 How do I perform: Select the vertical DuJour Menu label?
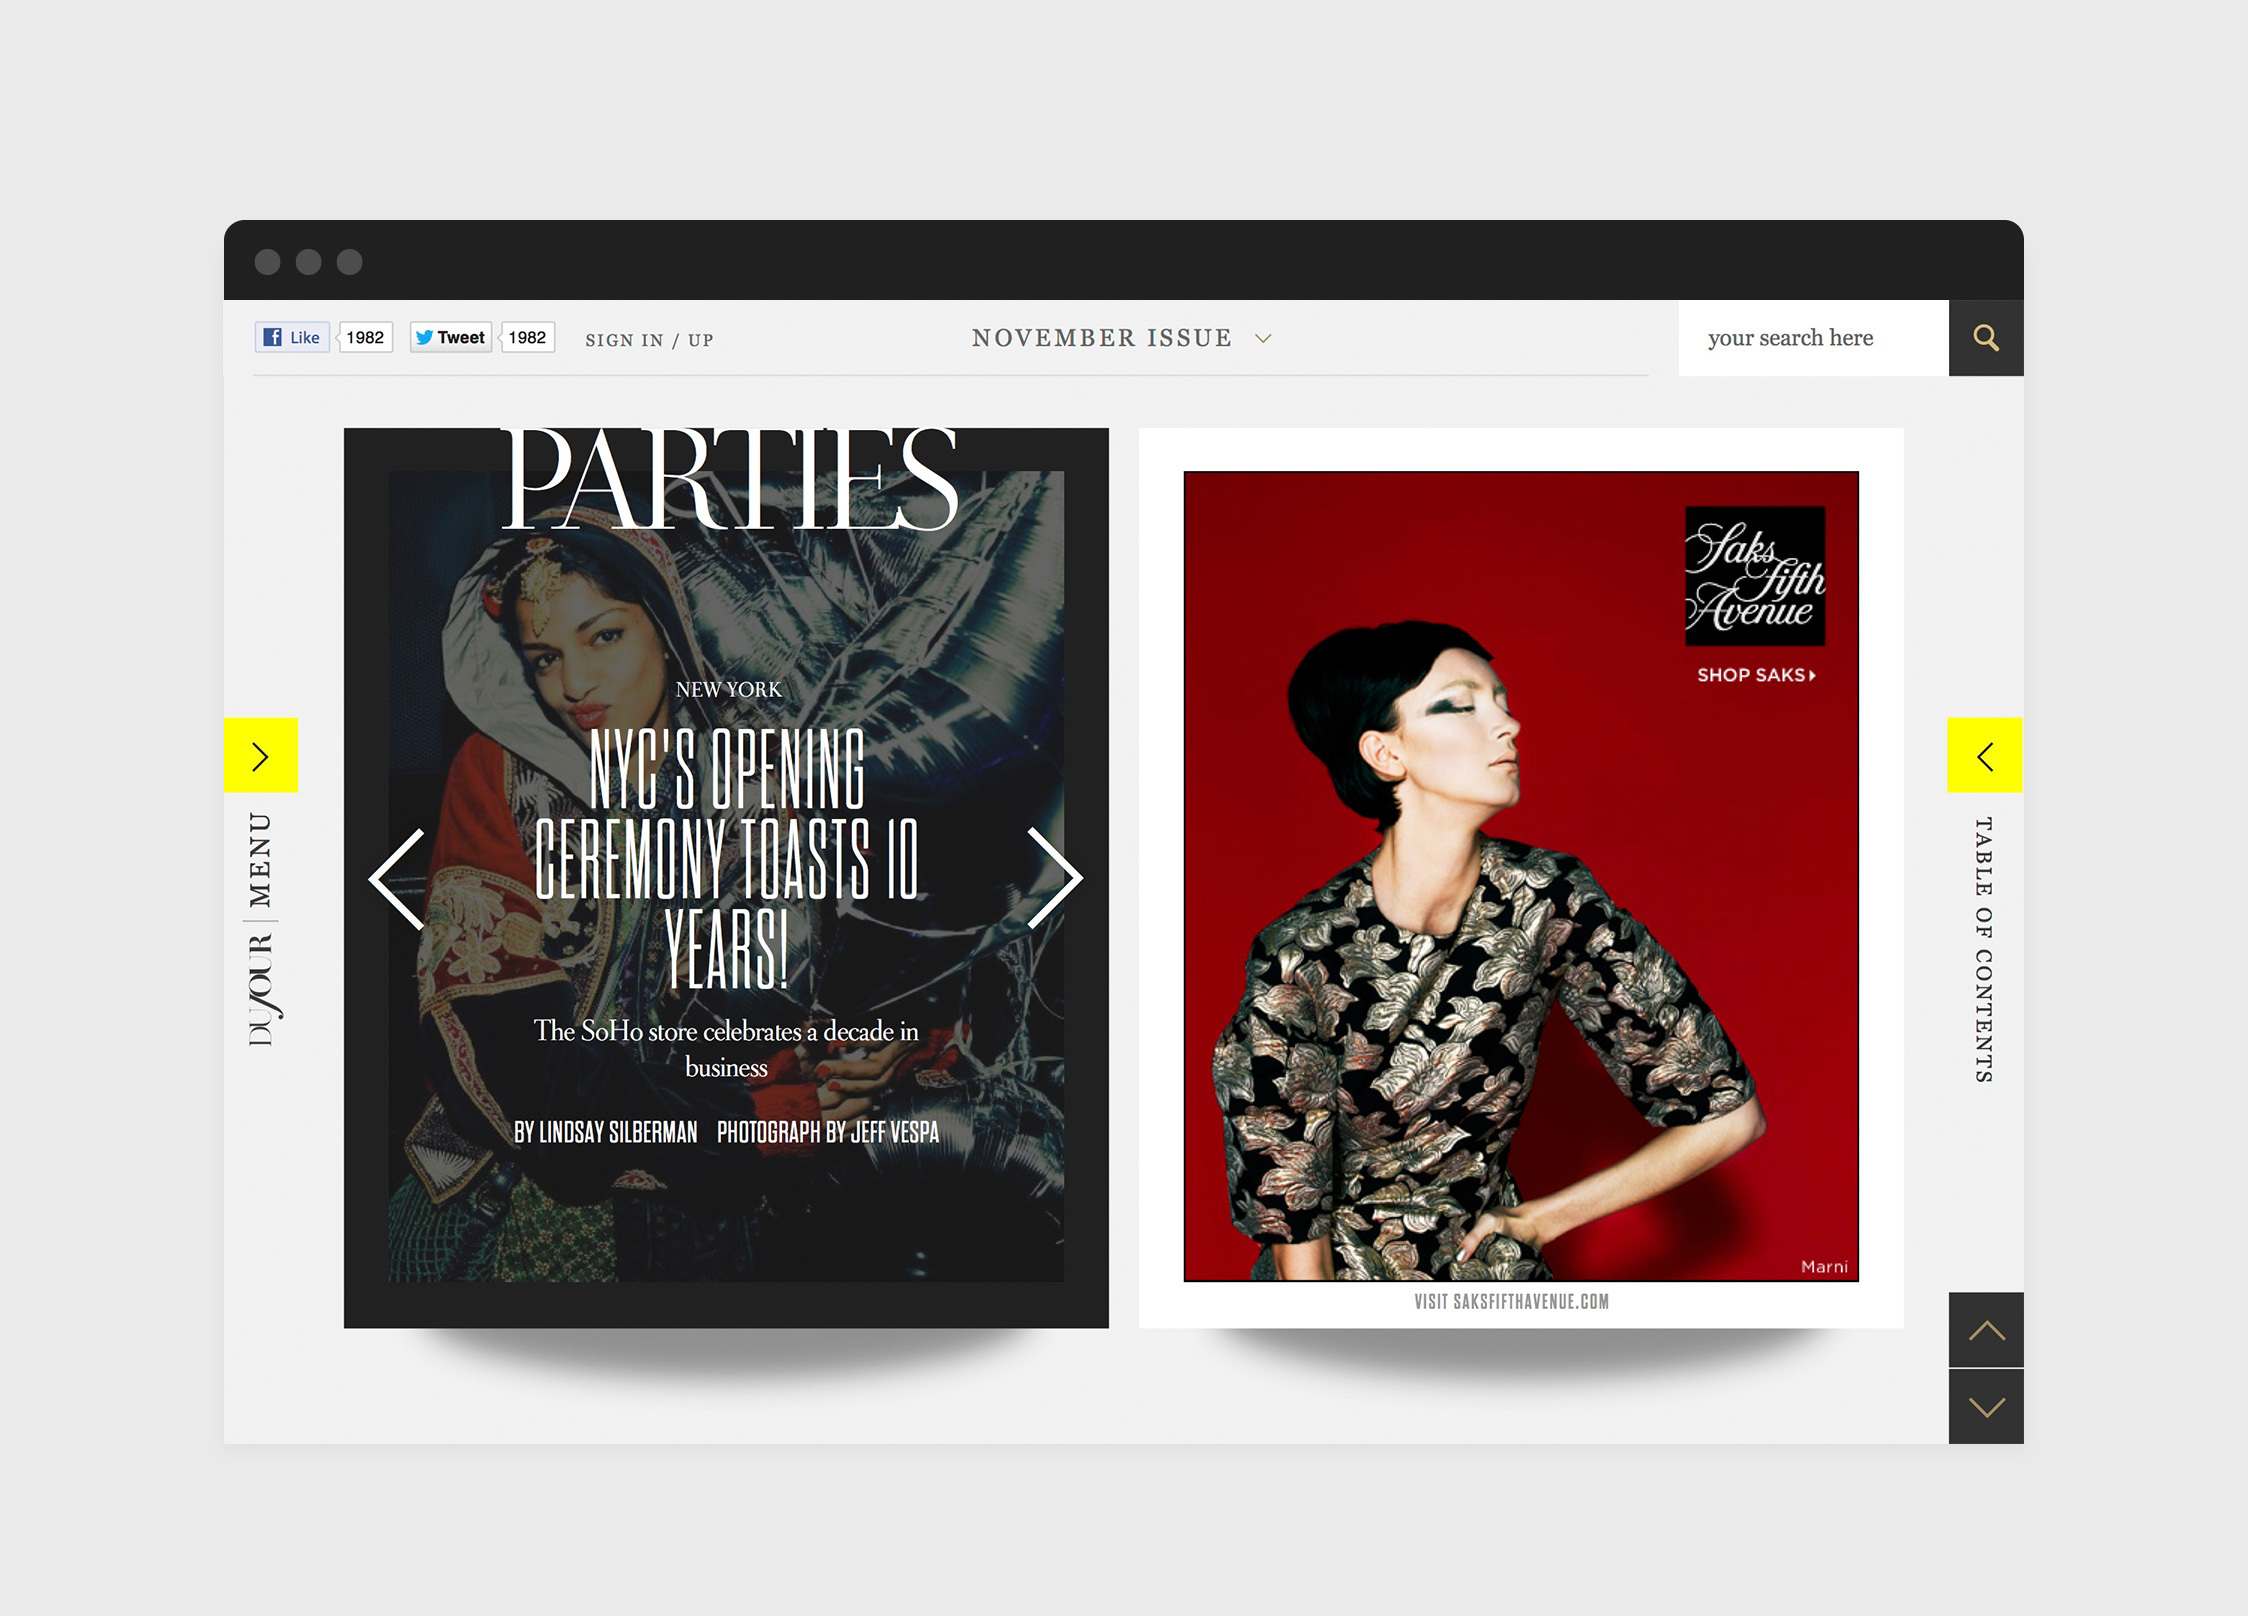point(261,930)
